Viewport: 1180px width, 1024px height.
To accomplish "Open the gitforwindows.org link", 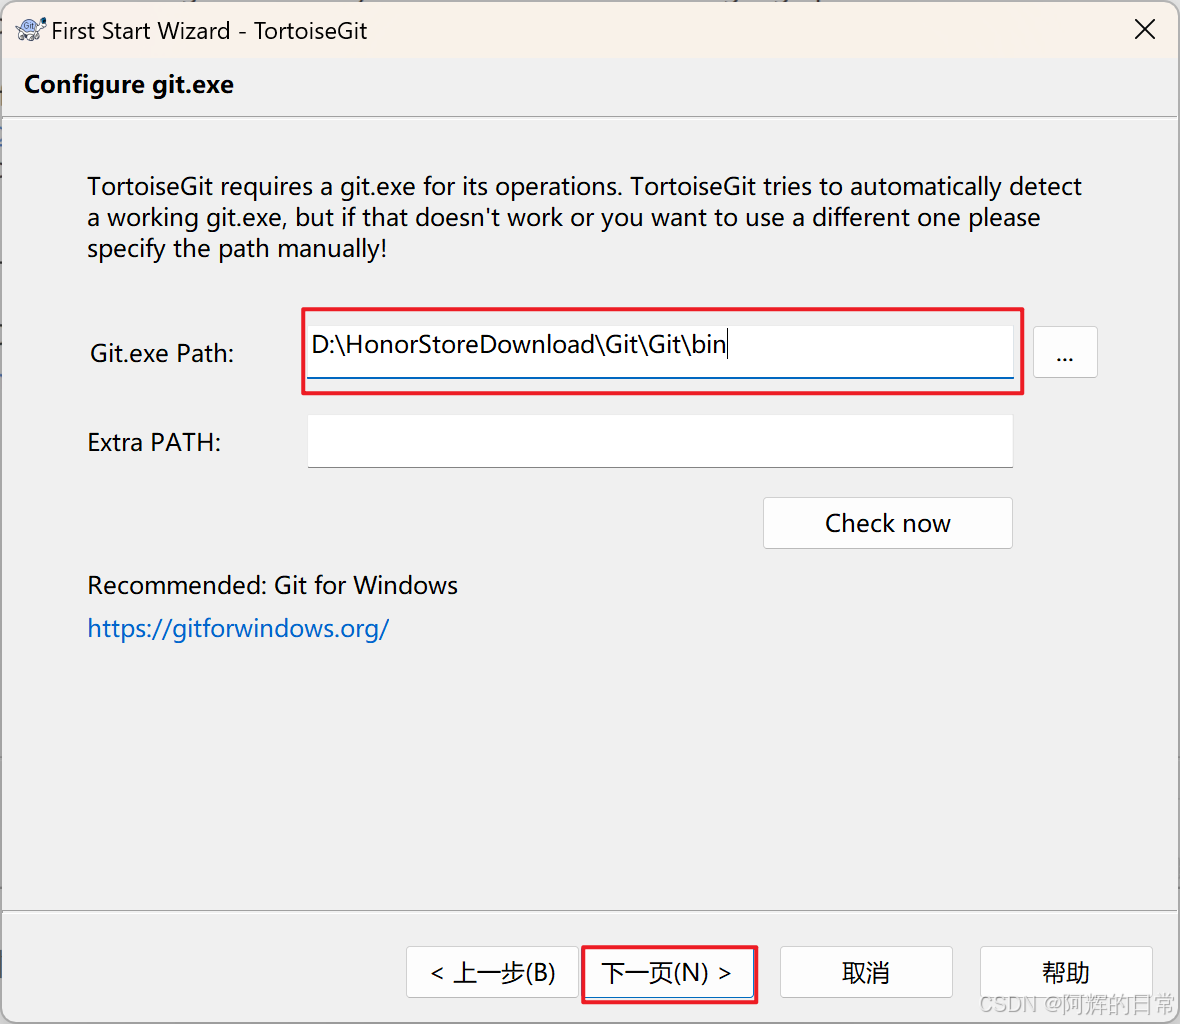I will tap(238, 628).
